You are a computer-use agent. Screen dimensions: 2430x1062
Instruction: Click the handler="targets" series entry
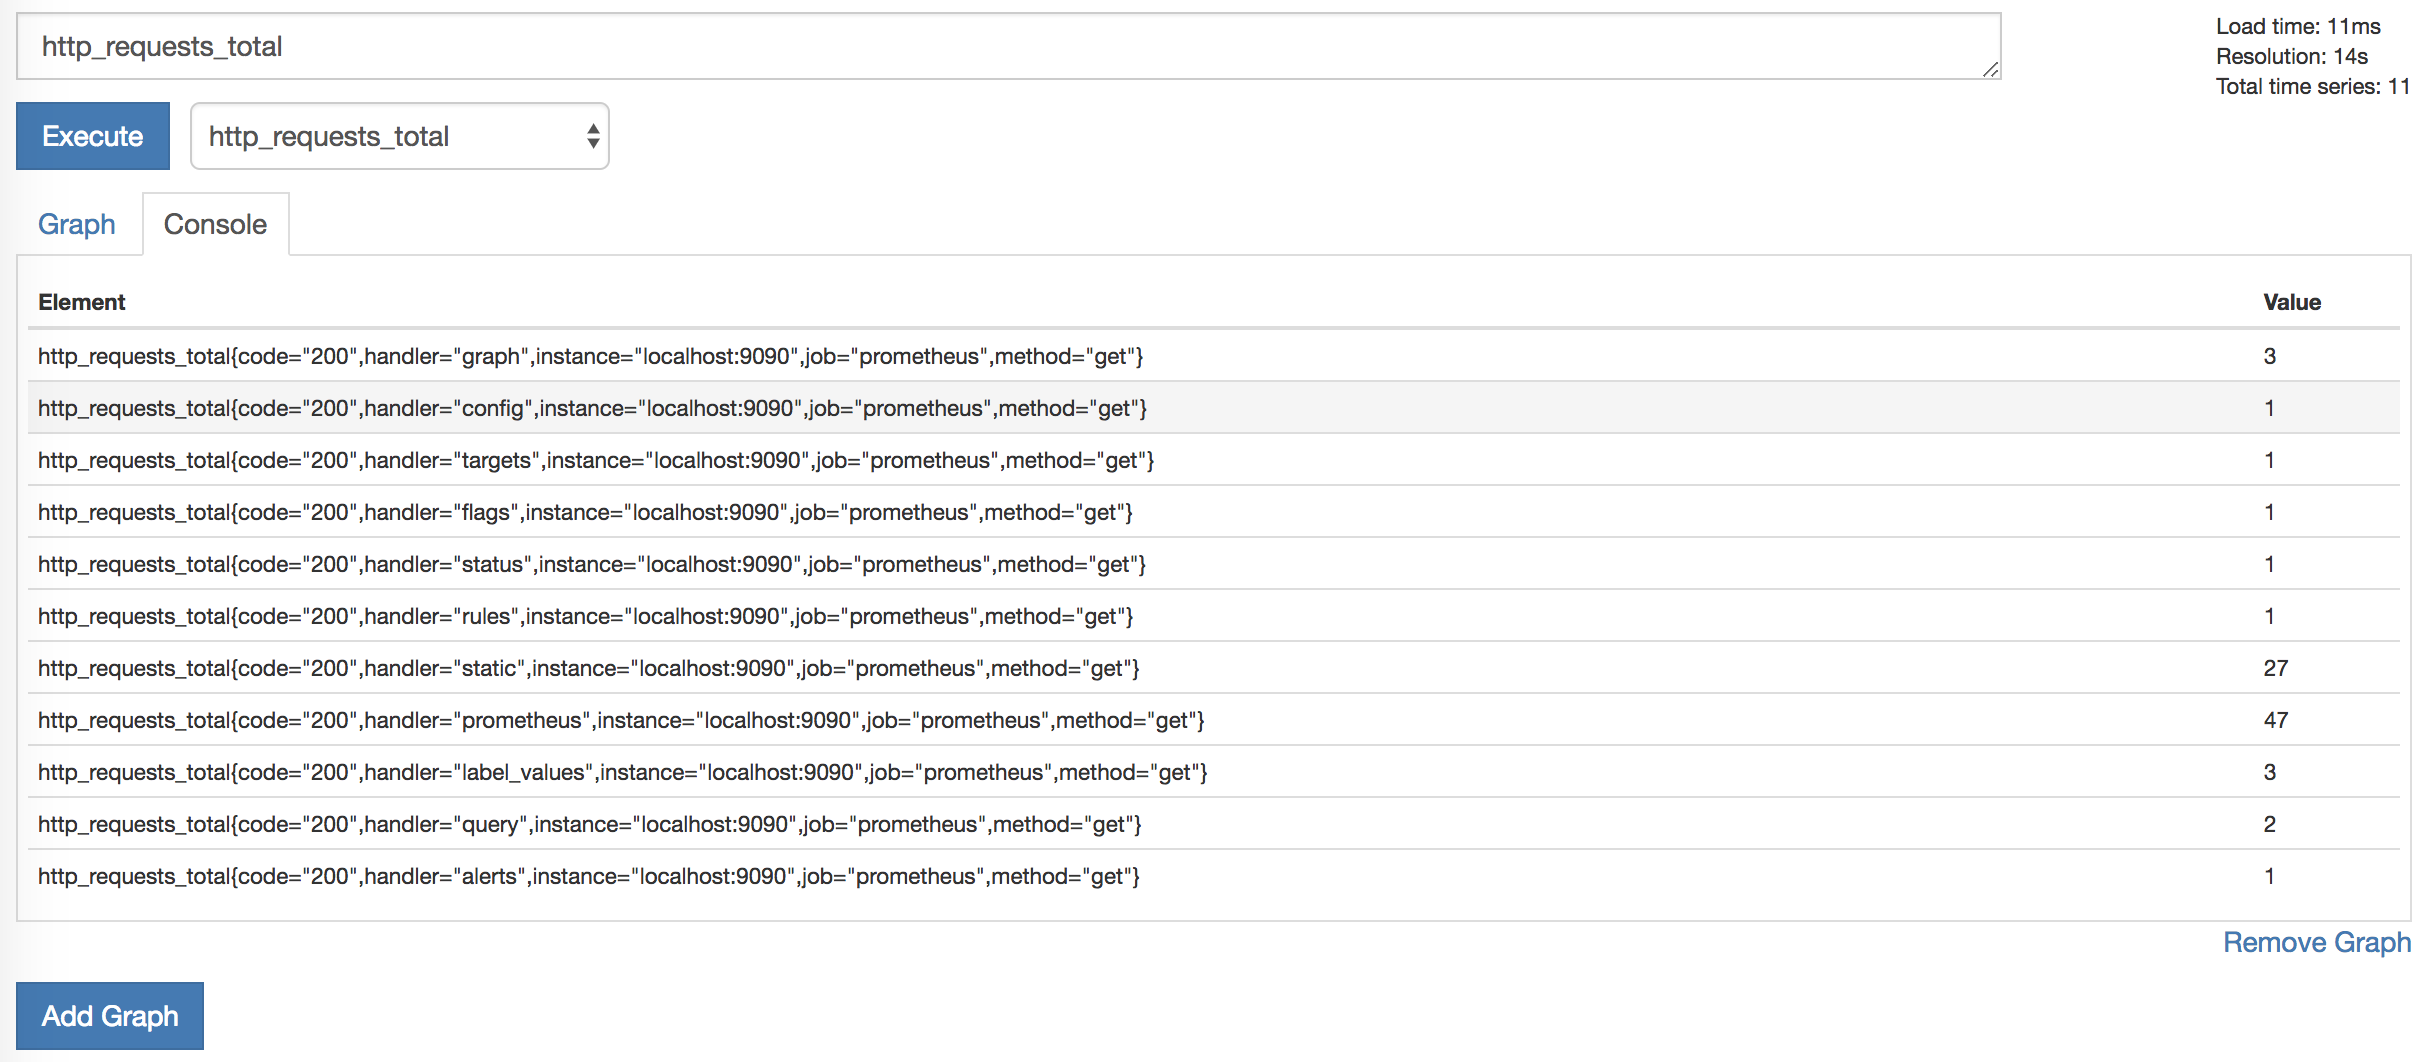tap(596, 460)
